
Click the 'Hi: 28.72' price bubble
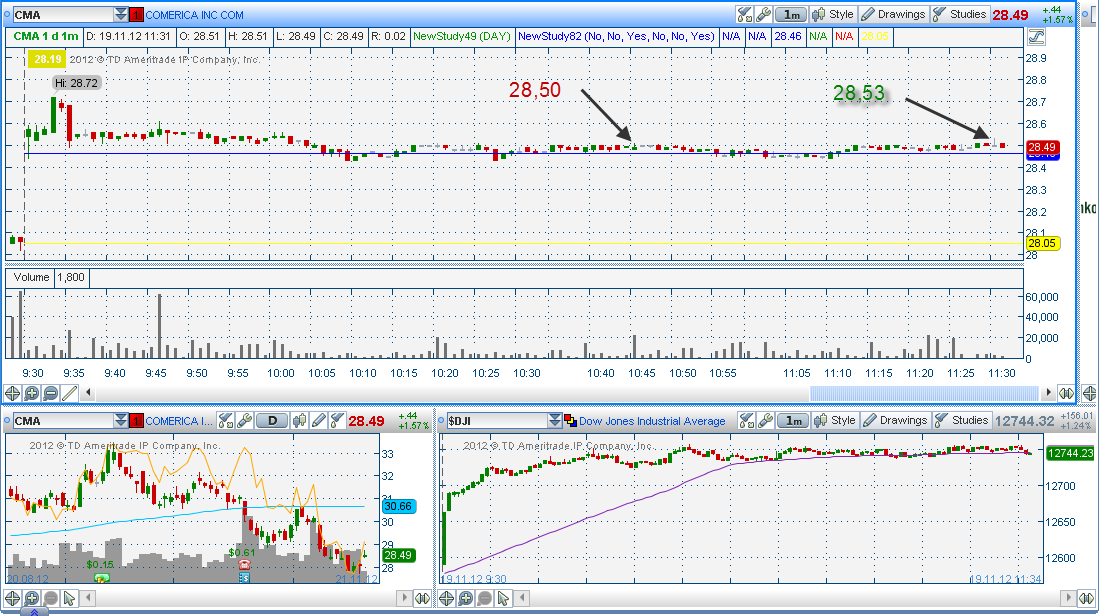pos(76,83)
